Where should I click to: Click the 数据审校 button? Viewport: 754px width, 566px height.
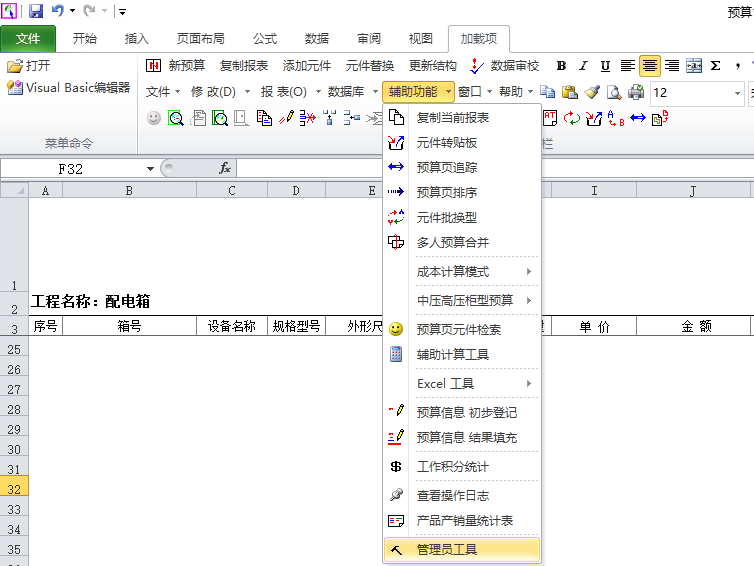click(x=505, y=66)
